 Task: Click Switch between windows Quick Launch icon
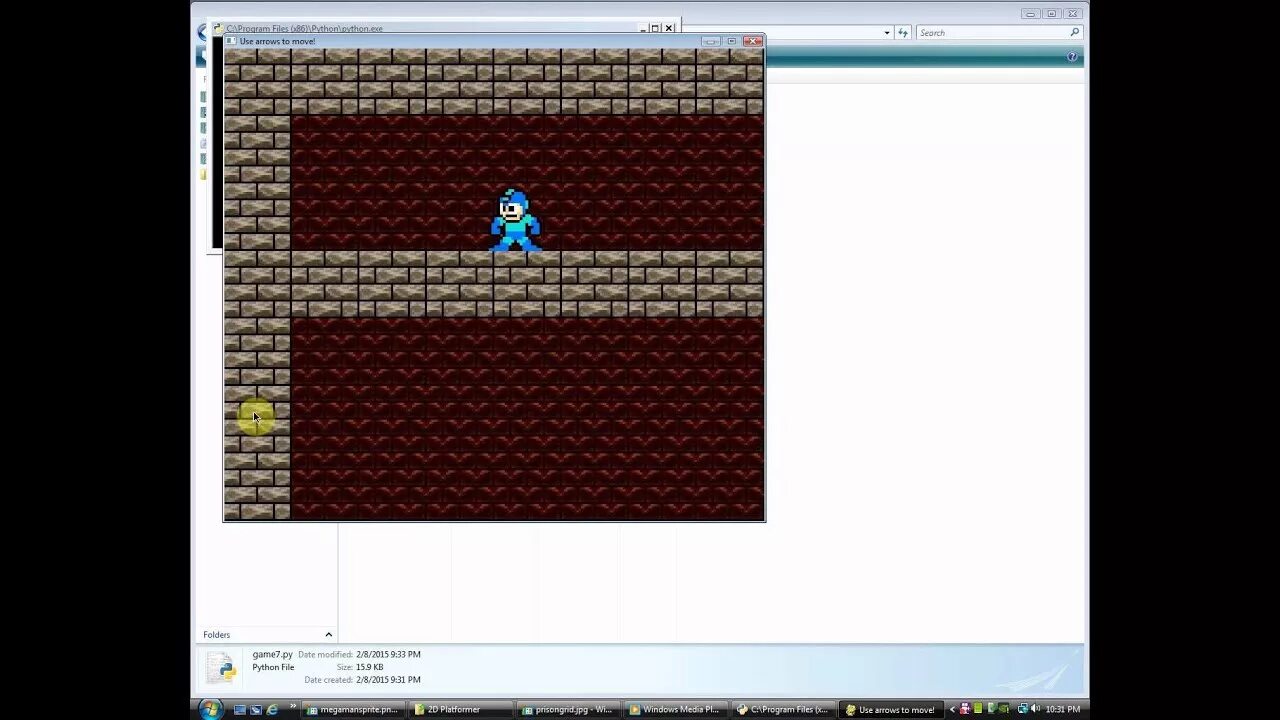click(256, 709)
